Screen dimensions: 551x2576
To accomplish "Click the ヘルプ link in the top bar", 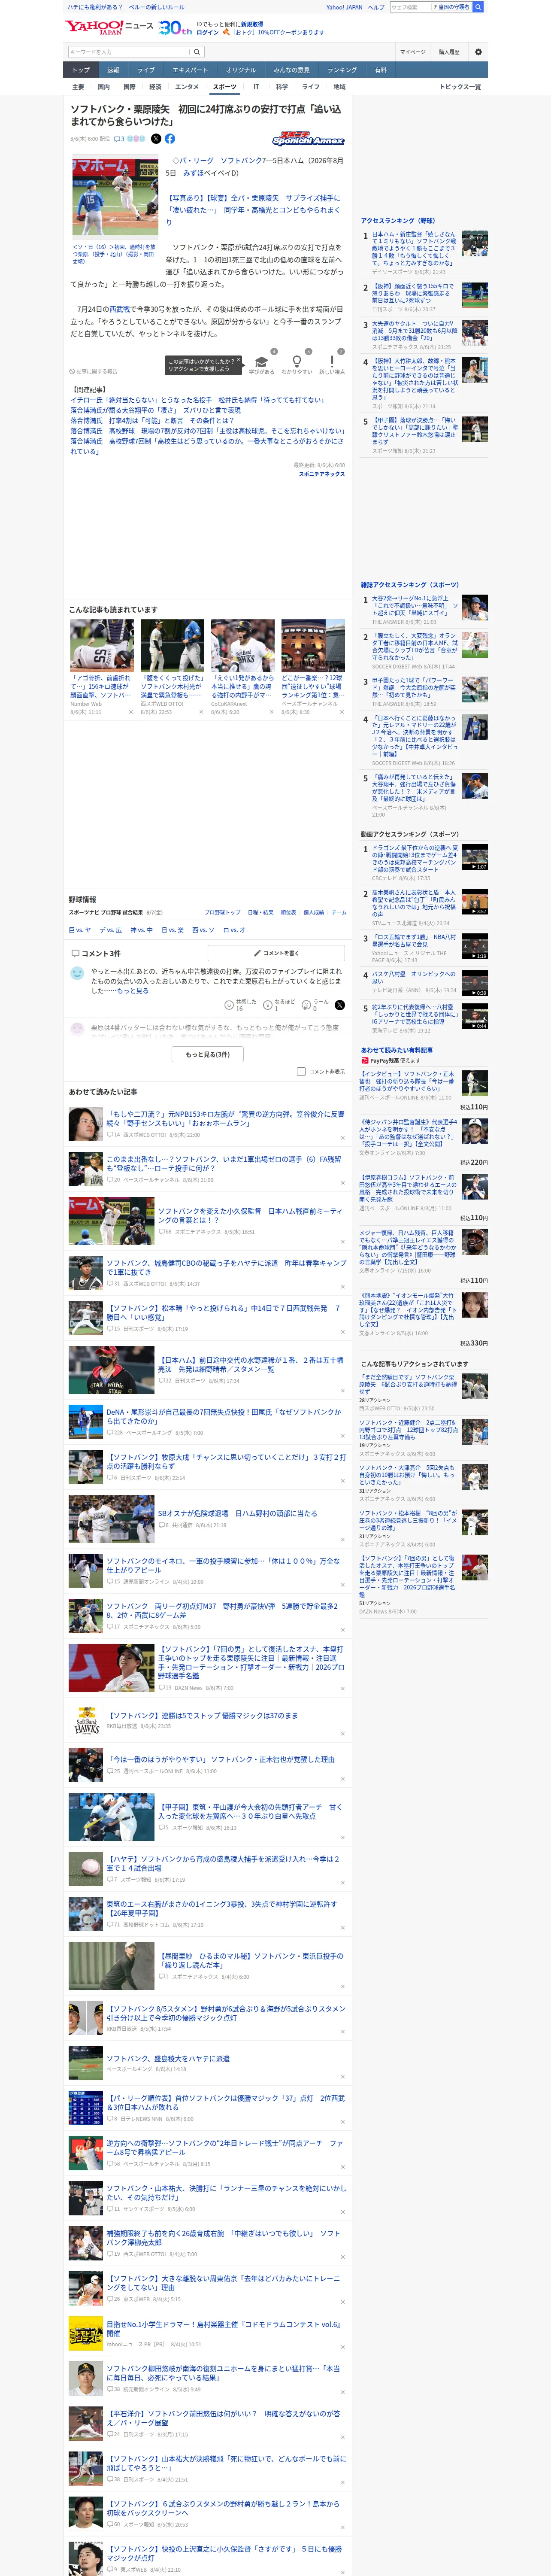I will (x=376, y=7).
